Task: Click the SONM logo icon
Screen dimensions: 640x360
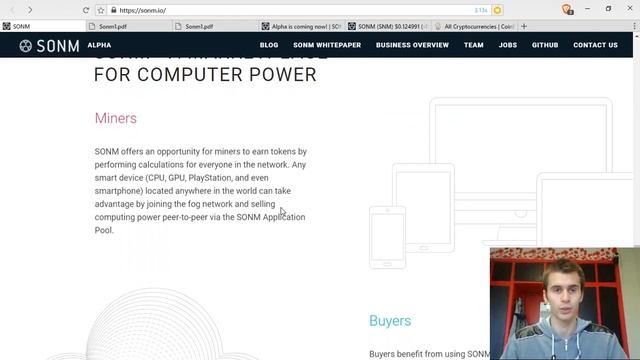Action: 25,46
